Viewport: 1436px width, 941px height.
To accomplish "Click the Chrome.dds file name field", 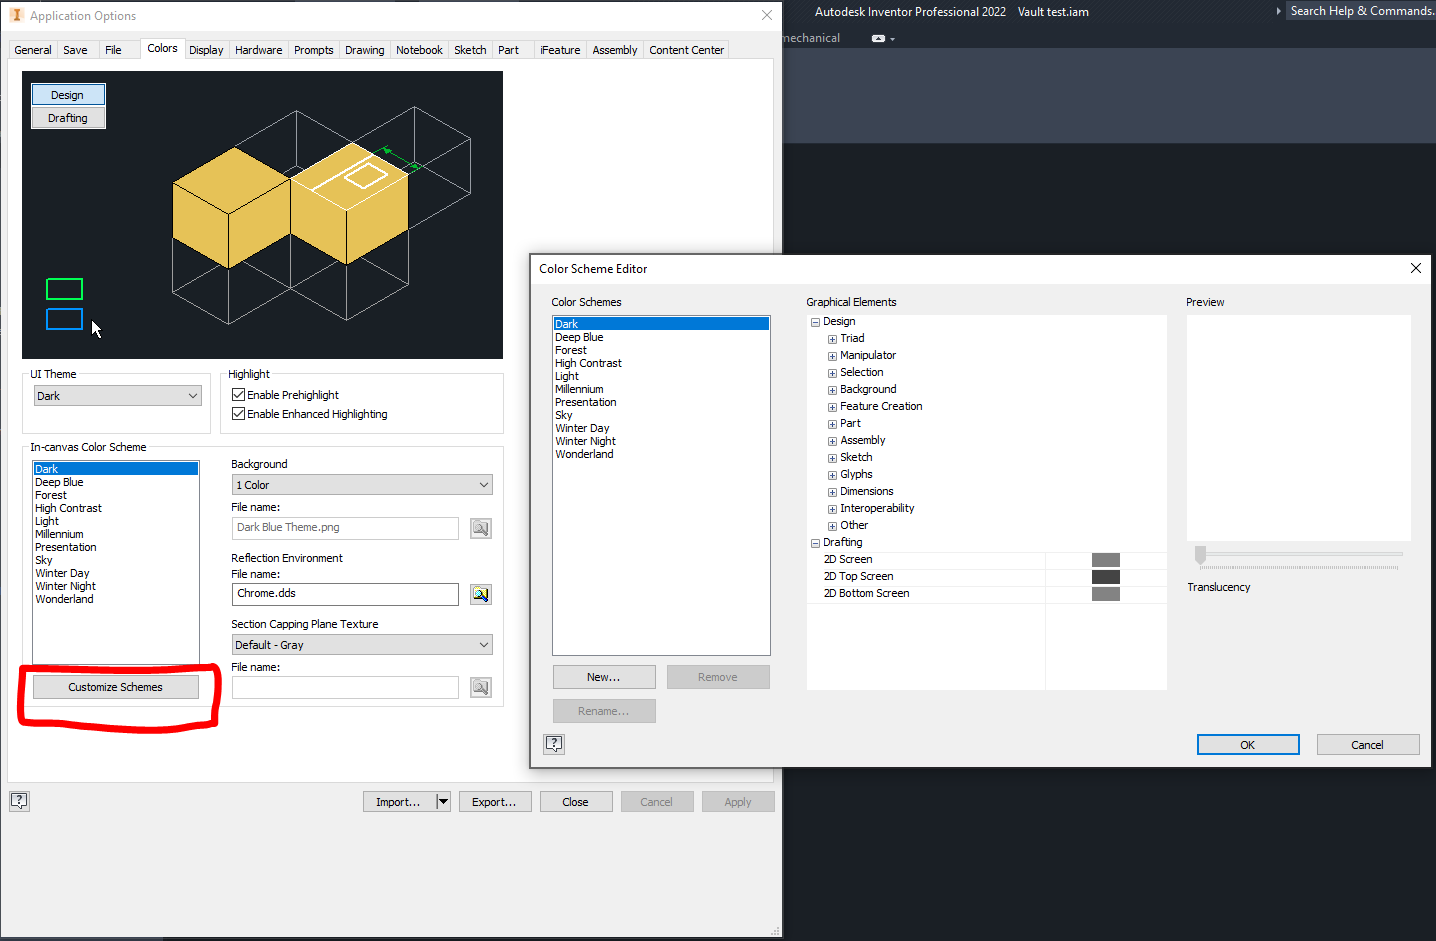I will 345,594.
